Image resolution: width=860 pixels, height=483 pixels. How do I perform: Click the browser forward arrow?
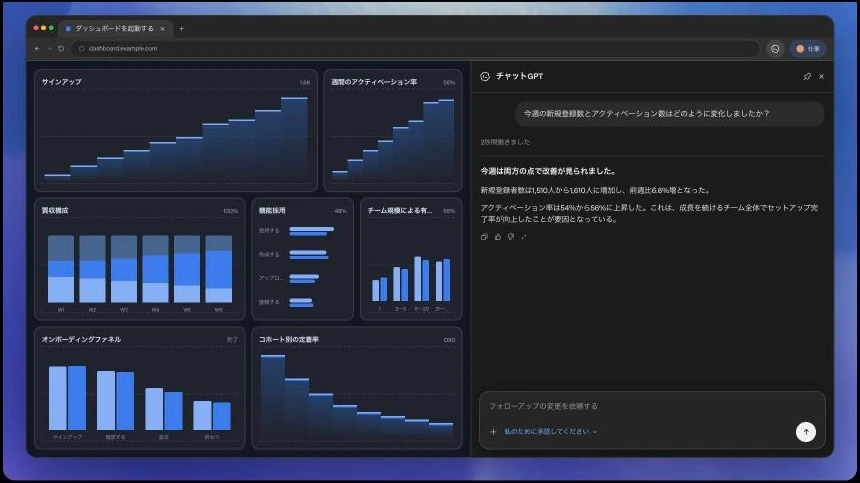click(49, 49)
